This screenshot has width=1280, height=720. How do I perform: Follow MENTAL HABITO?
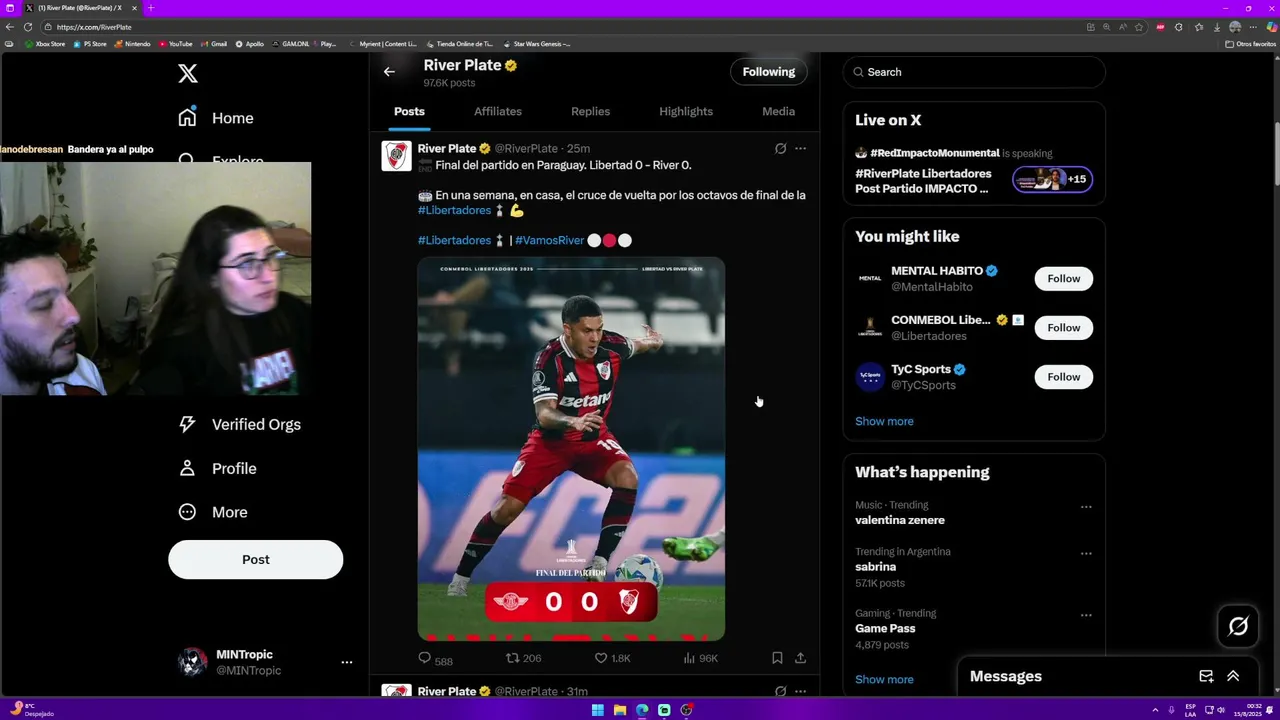point(1064,279)
